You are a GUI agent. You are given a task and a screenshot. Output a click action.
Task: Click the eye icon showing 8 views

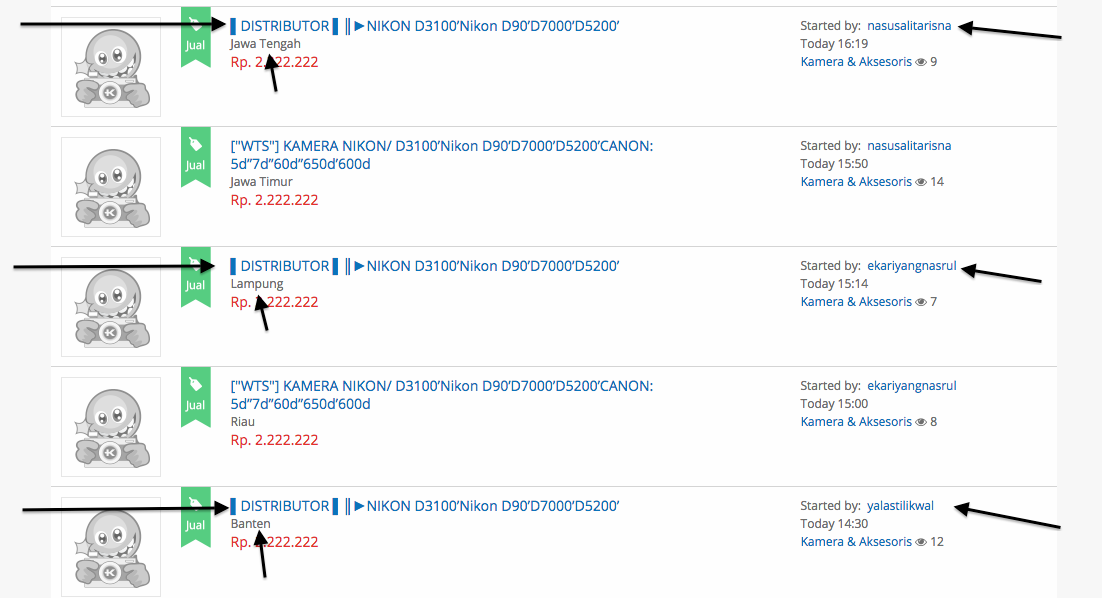pyautogui.click(x=921, y=422)
